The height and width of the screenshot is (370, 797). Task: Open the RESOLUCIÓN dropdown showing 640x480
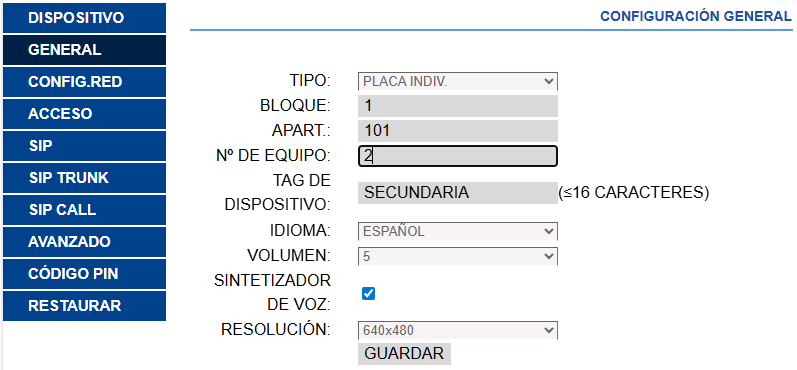click(457, 330)
